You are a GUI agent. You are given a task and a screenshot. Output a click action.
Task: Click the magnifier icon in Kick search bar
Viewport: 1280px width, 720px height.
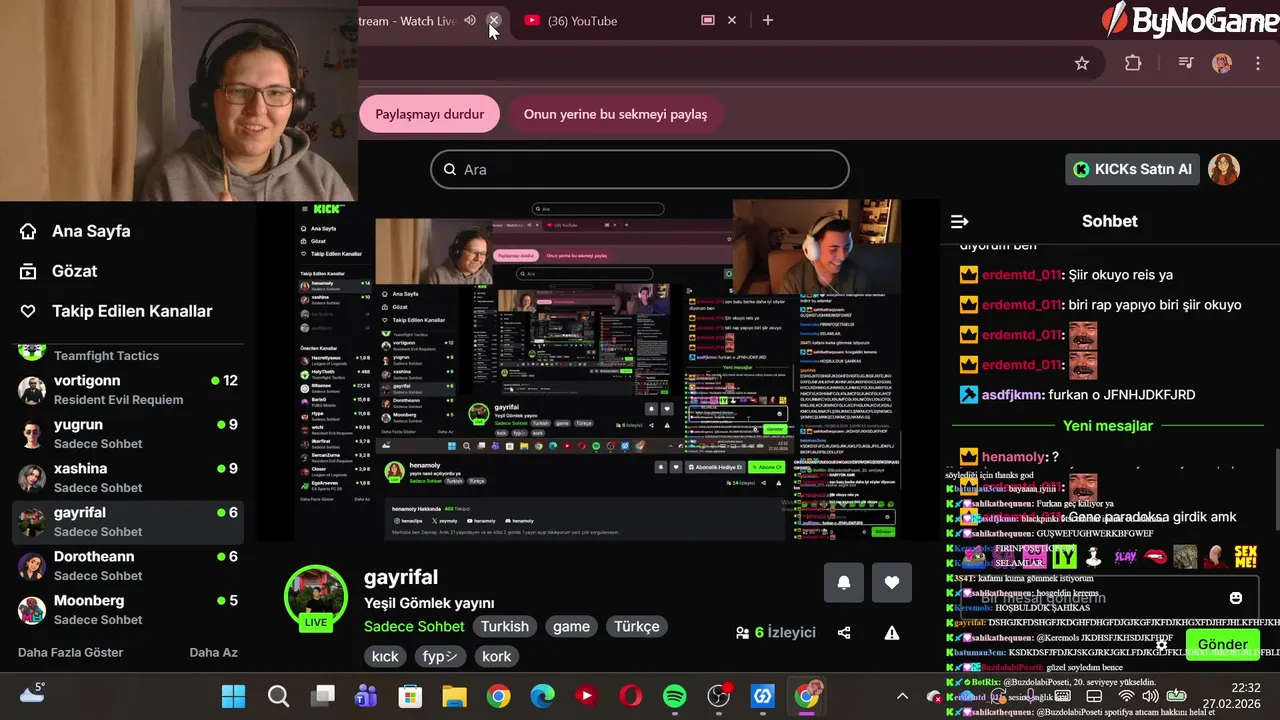point(450,170)
